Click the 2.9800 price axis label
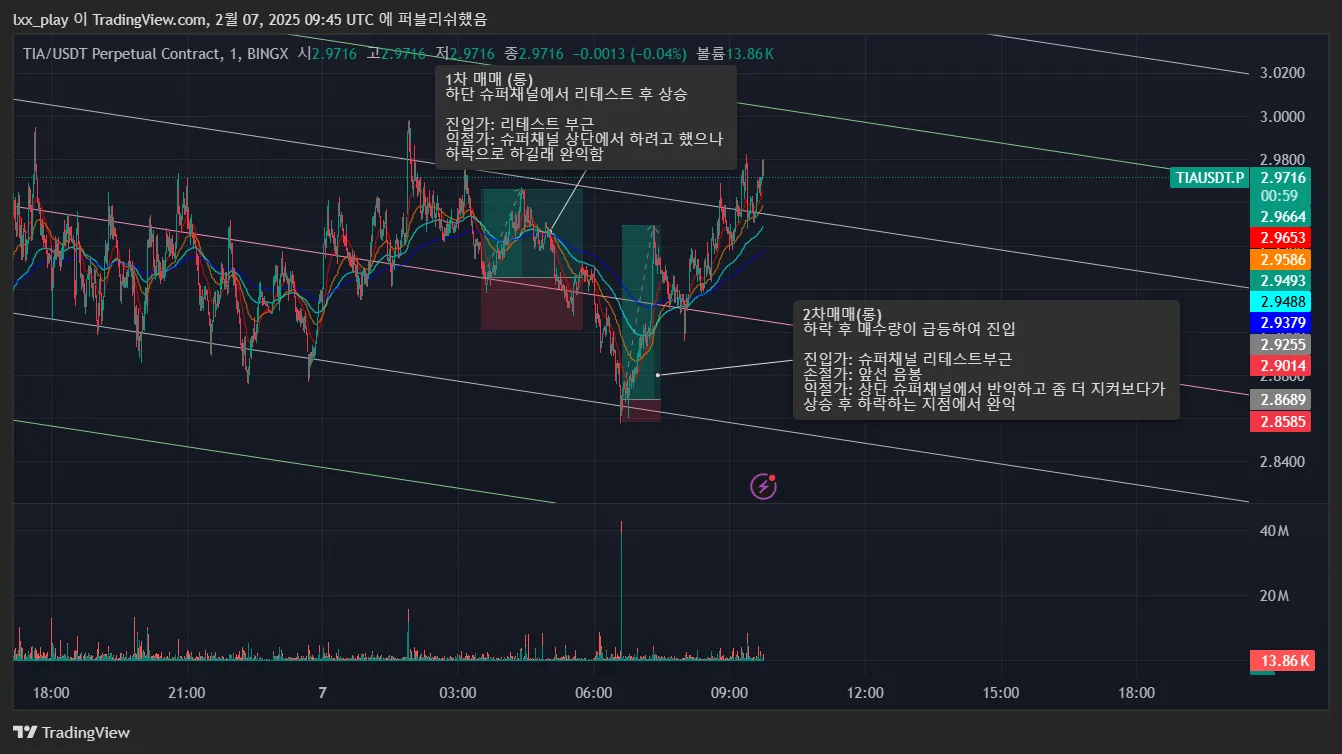Image resolution: width=1342 pixels, height=754 pixels. point(1283,159)
